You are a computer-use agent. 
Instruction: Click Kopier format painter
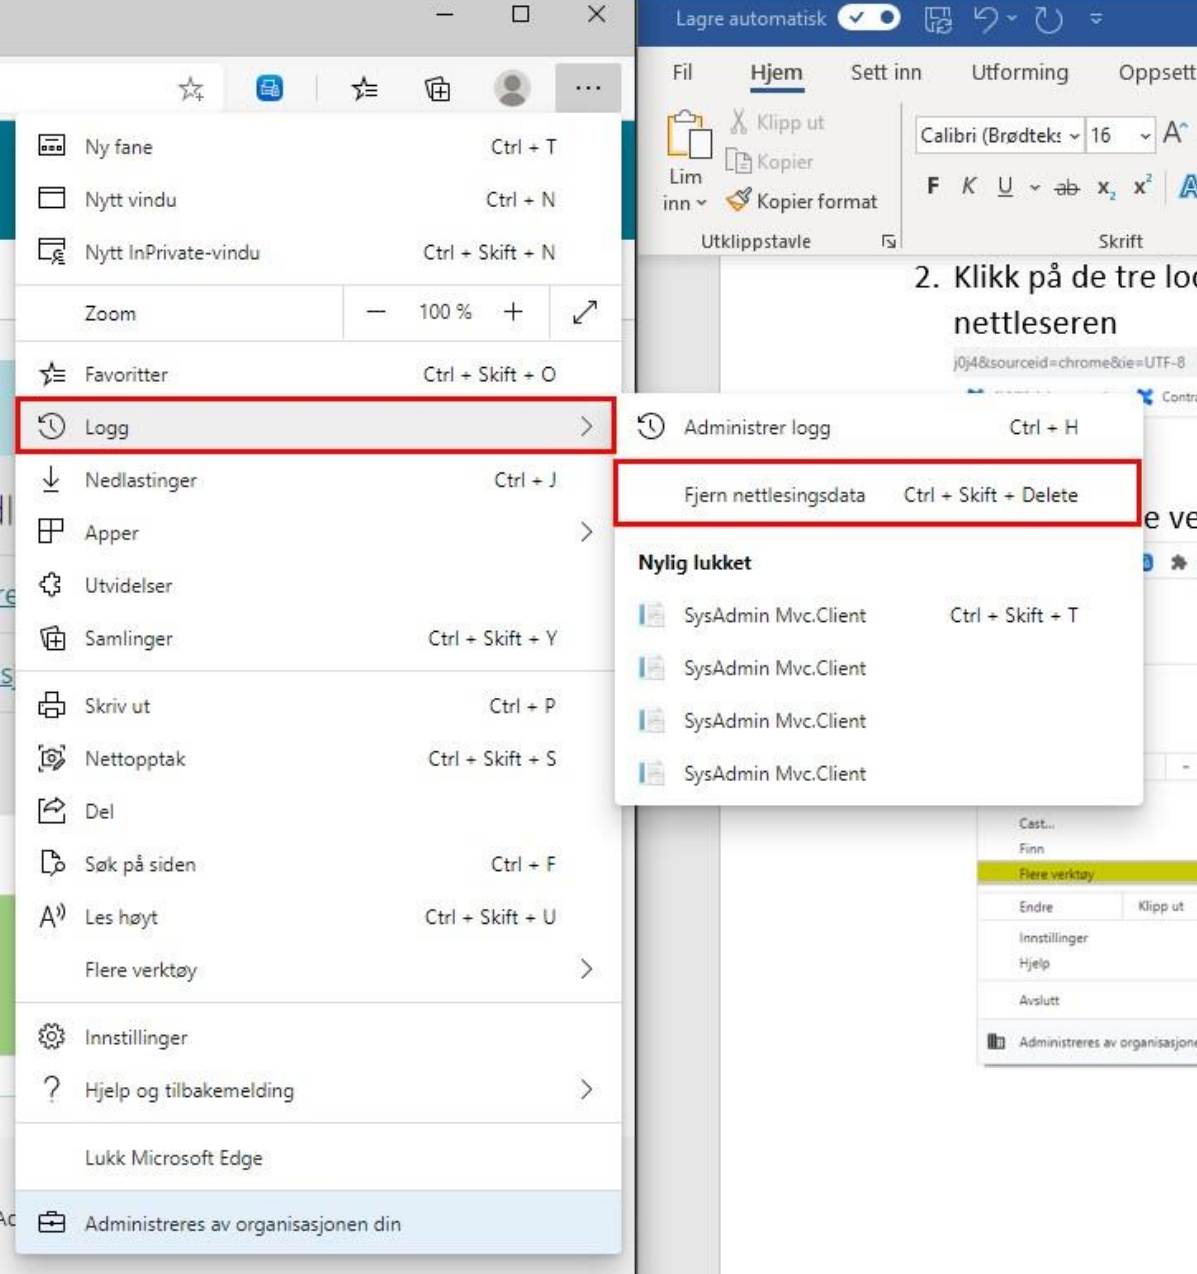pos(802,201)
